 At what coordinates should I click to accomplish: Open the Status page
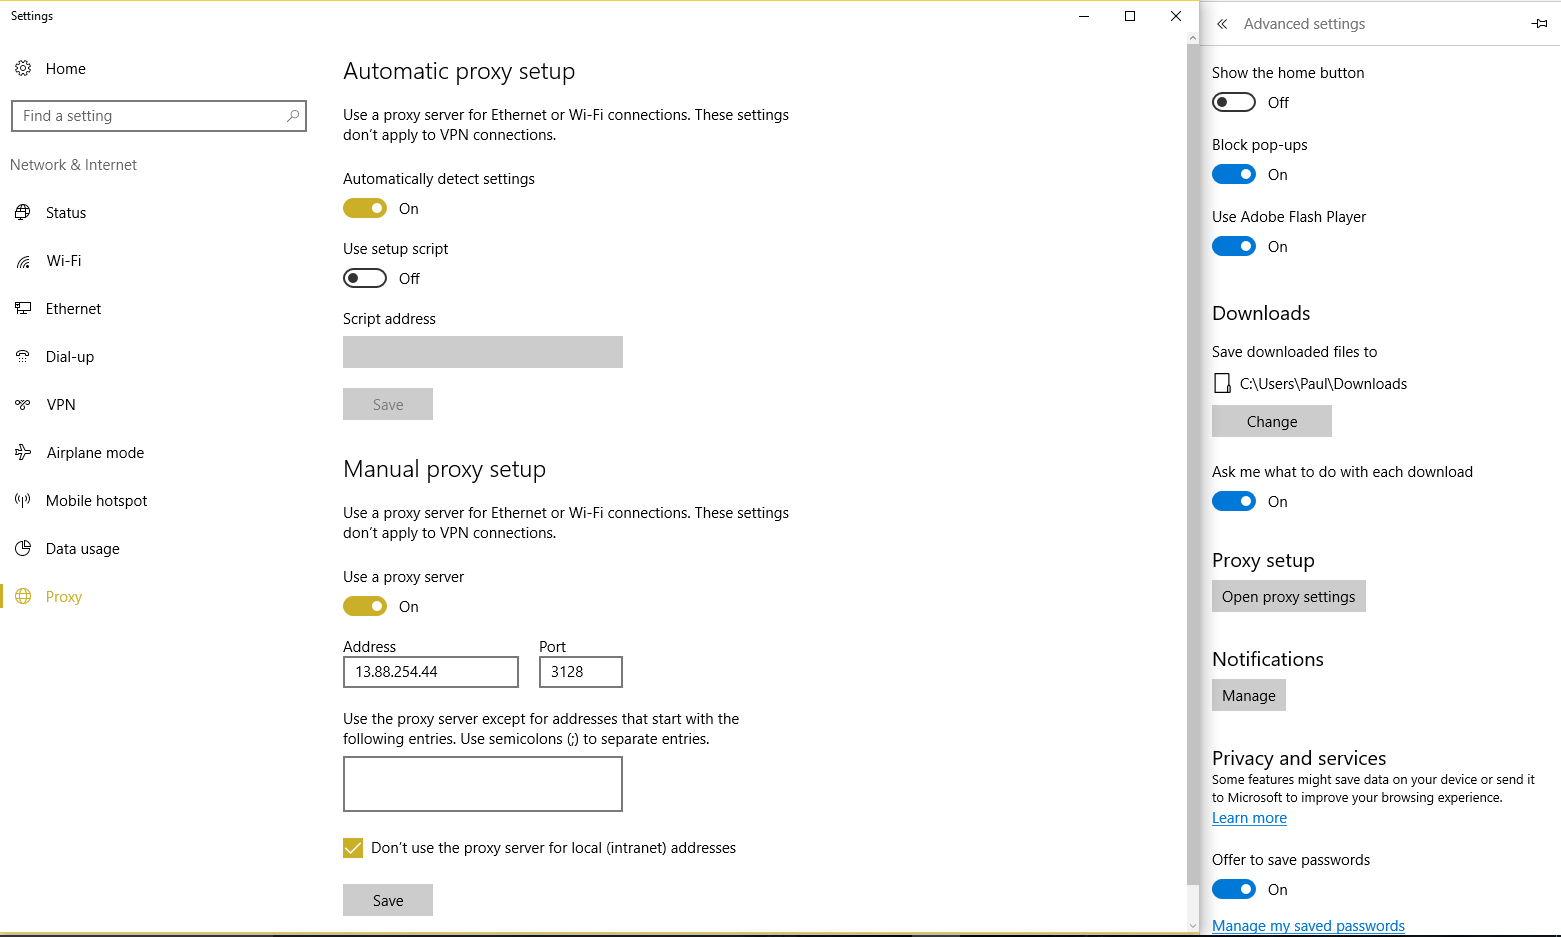(66, 212)
